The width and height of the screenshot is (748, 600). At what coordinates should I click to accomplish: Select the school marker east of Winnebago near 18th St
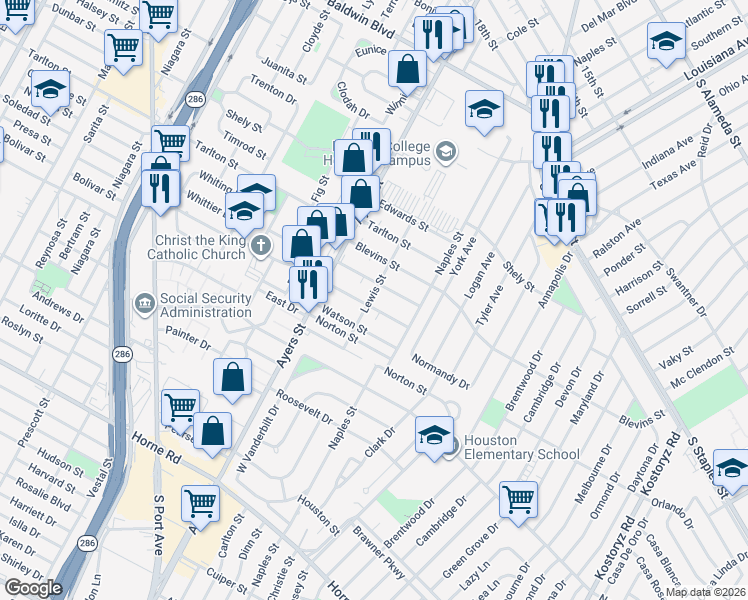(484, 108)
